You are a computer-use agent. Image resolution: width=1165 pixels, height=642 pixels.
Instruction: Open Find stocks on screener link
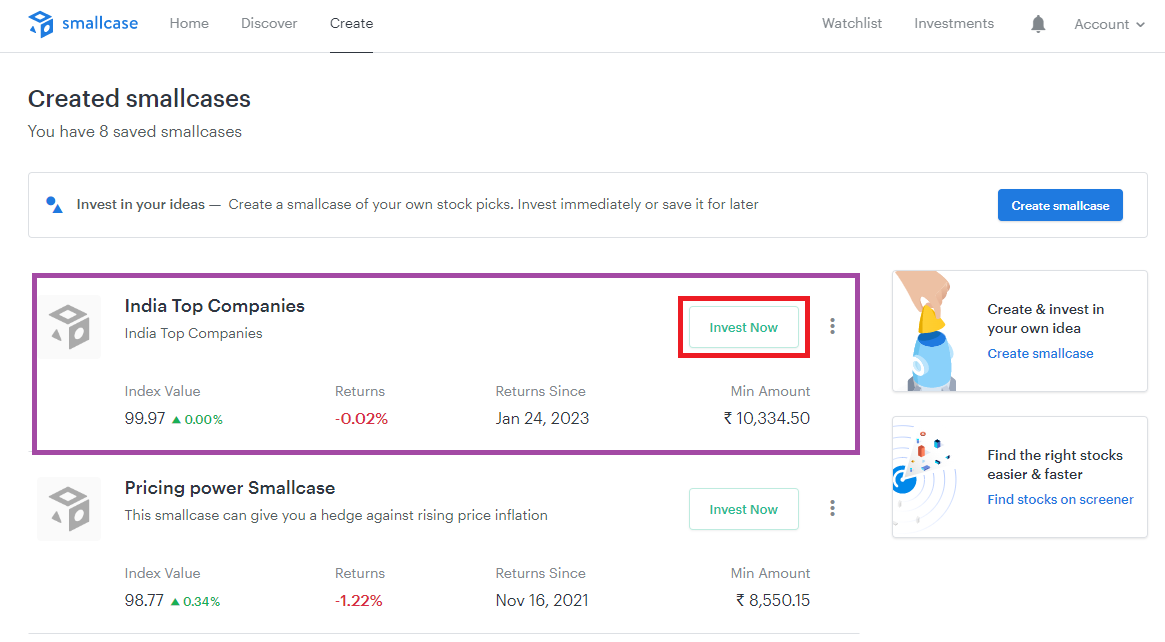(x=1060, y=499)
